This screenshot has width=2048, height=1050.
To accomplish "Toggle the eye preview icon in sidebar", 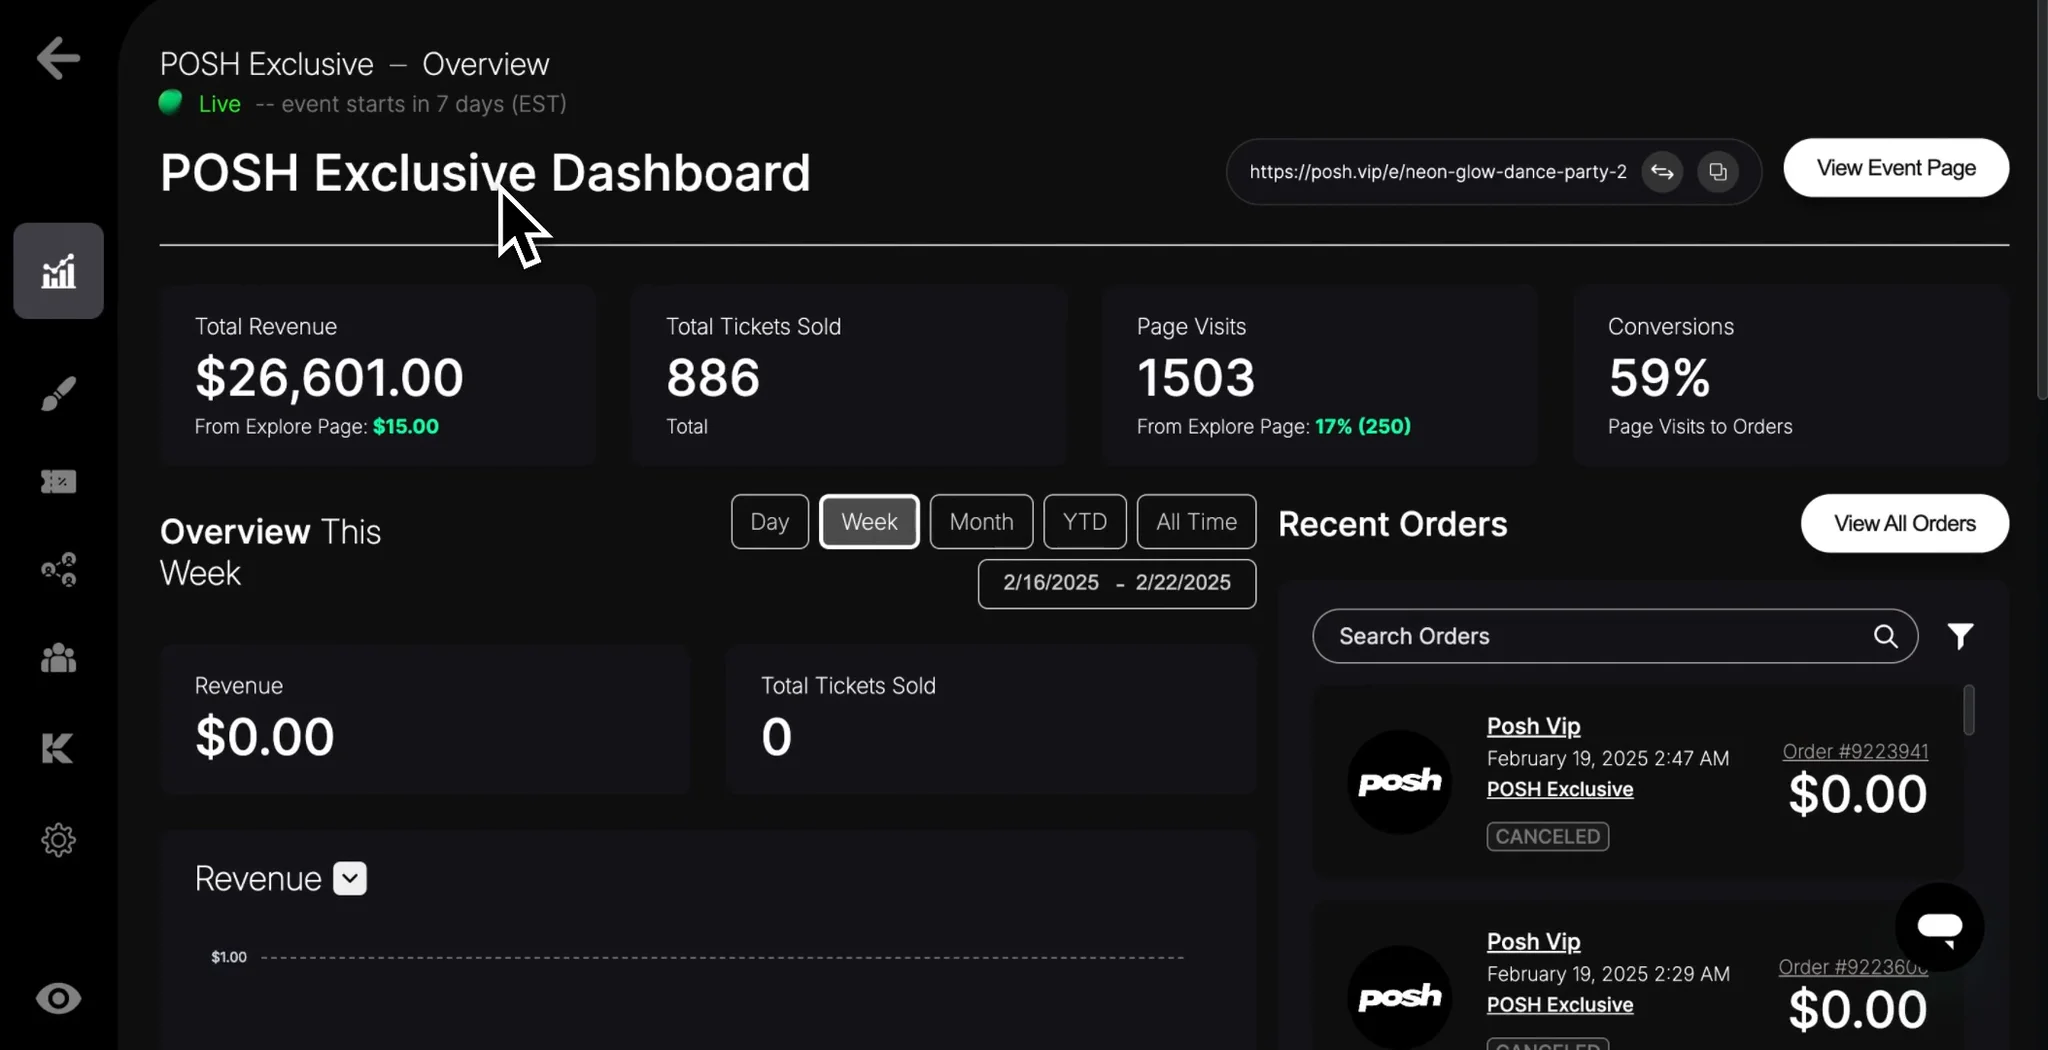I will click(x=57, y=998).
